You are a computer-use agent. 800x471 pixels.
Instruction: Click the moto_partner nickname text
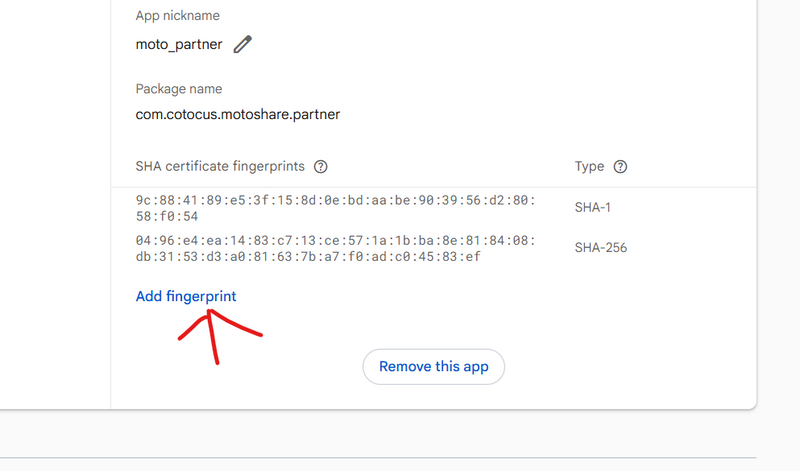point(179,44)
